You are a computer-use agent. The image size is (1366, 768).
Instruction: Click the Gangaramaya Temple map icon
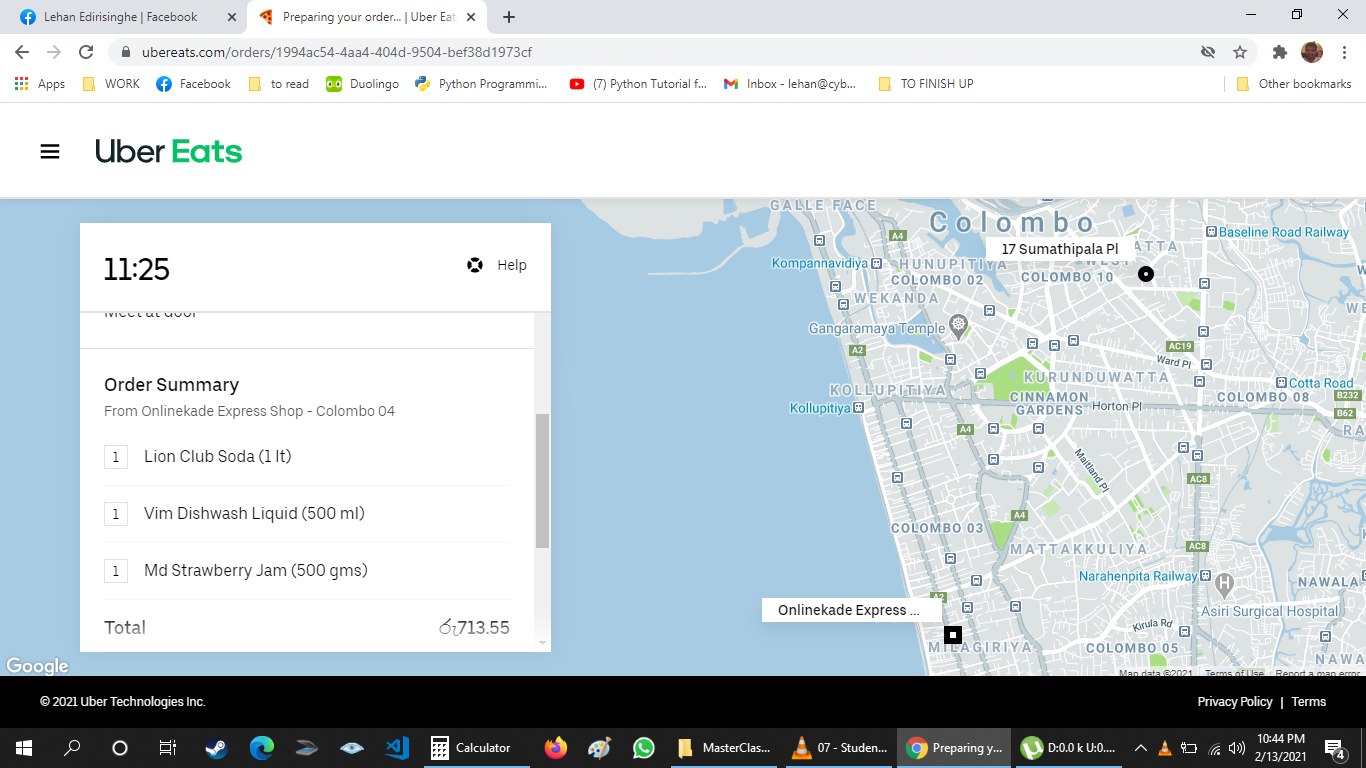point(959,325)
